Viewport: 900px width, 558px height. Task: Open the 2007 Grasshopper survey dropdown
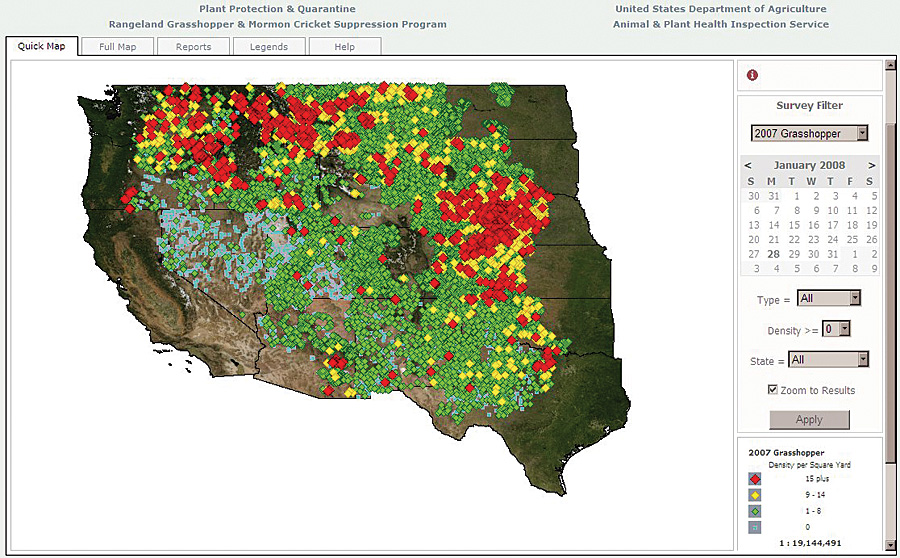809,133
